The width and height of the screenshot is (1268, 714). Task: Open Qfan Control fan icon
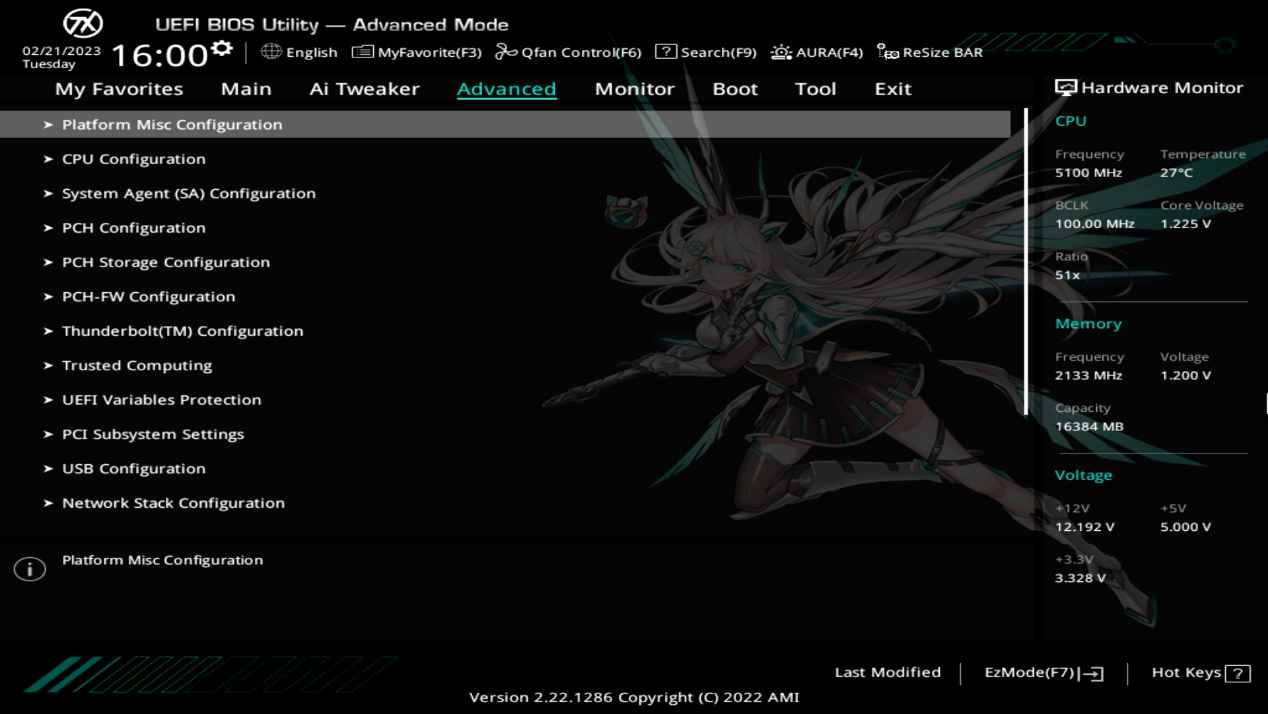click(x=507, y=52)
